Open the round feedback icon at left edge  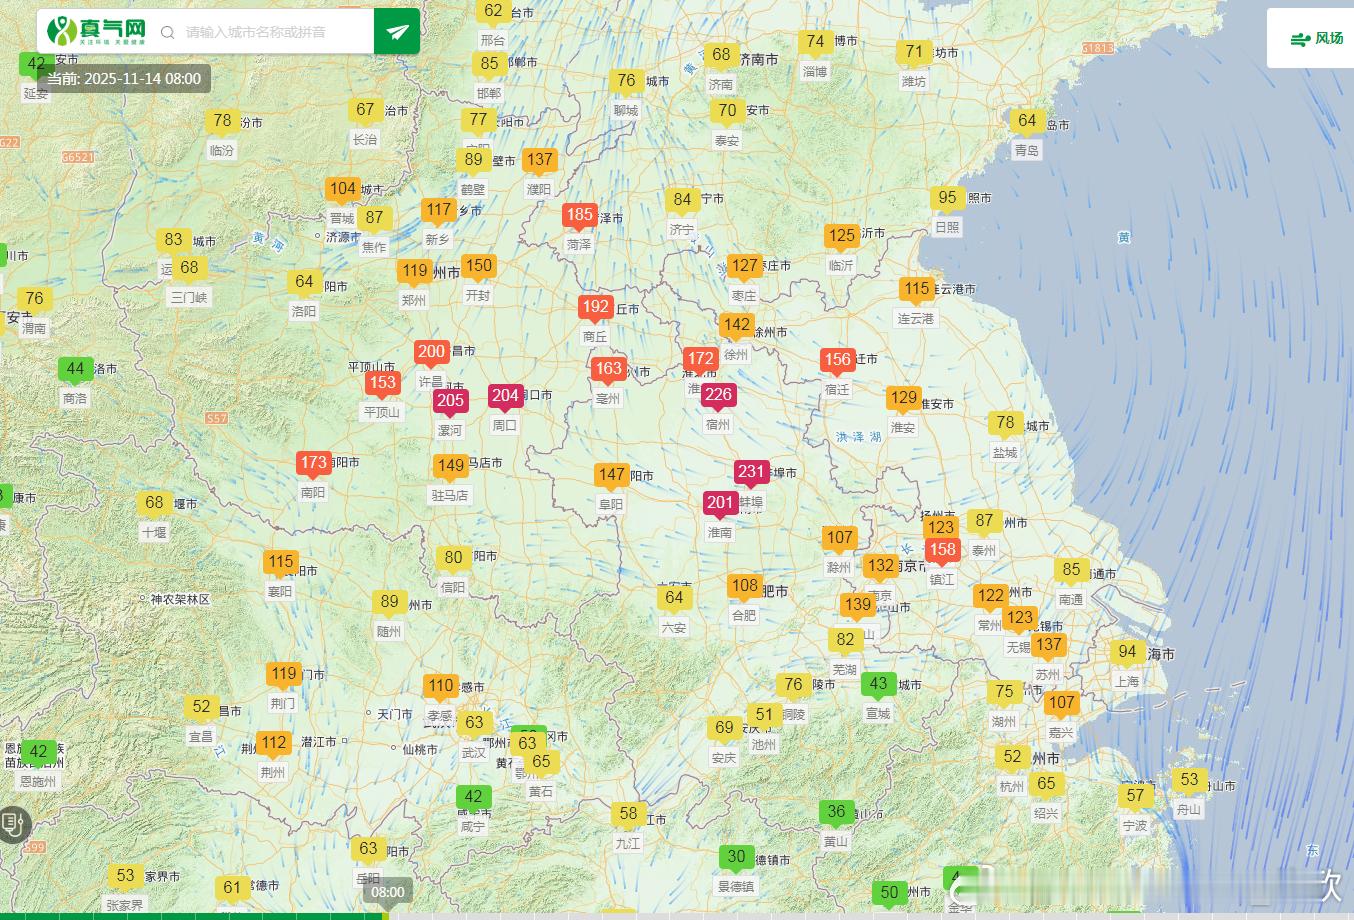click(x=13, y=824)
